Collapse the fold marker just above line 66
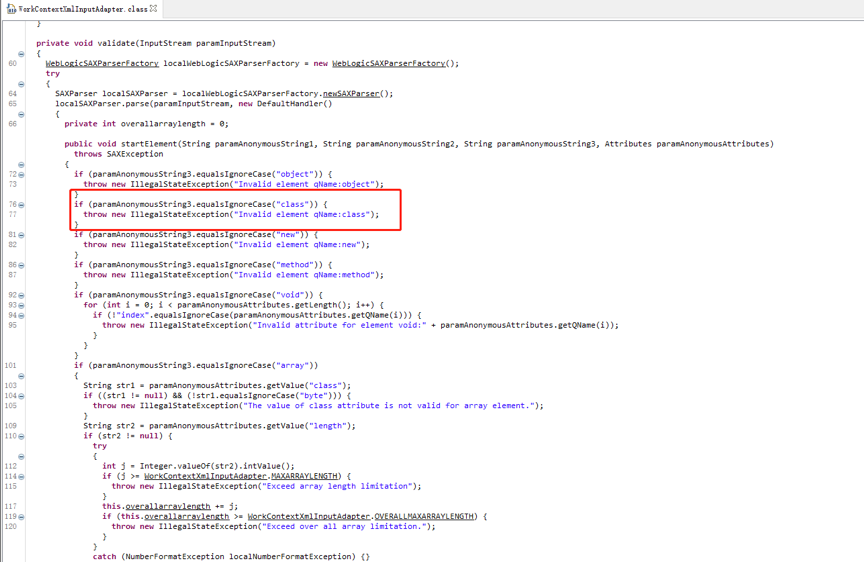The width and height of the screenshot is (864, 562). tap(21, 115)
